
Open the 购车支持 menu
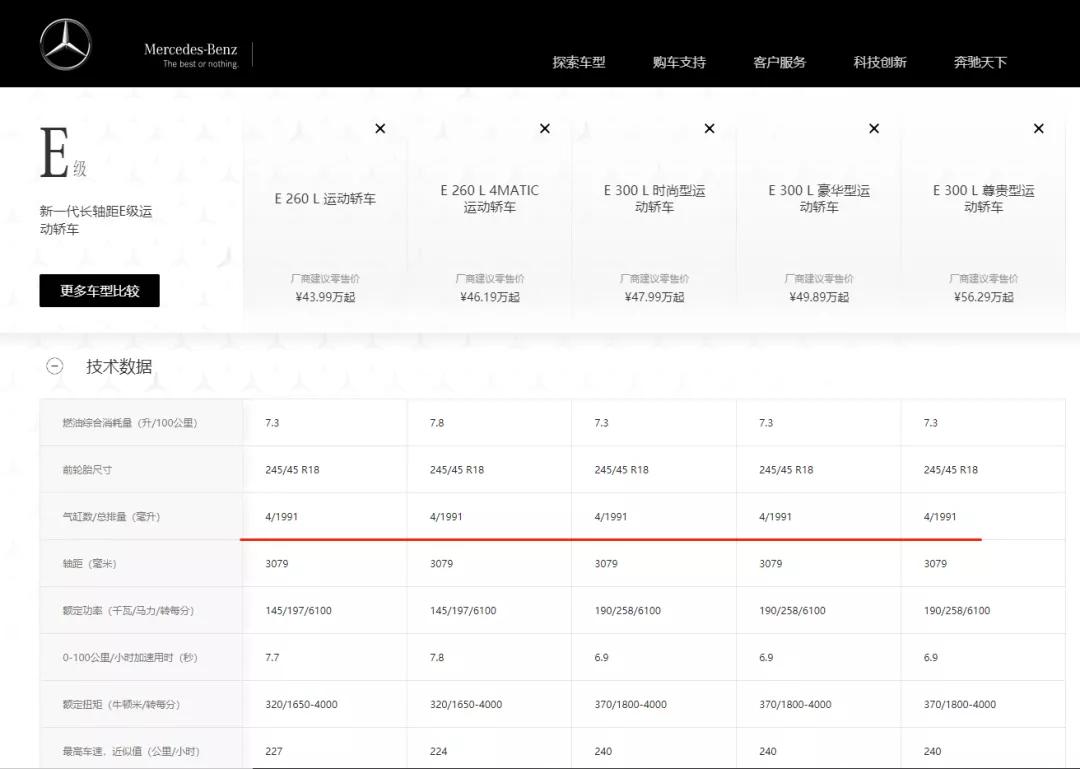pos(679,62)
